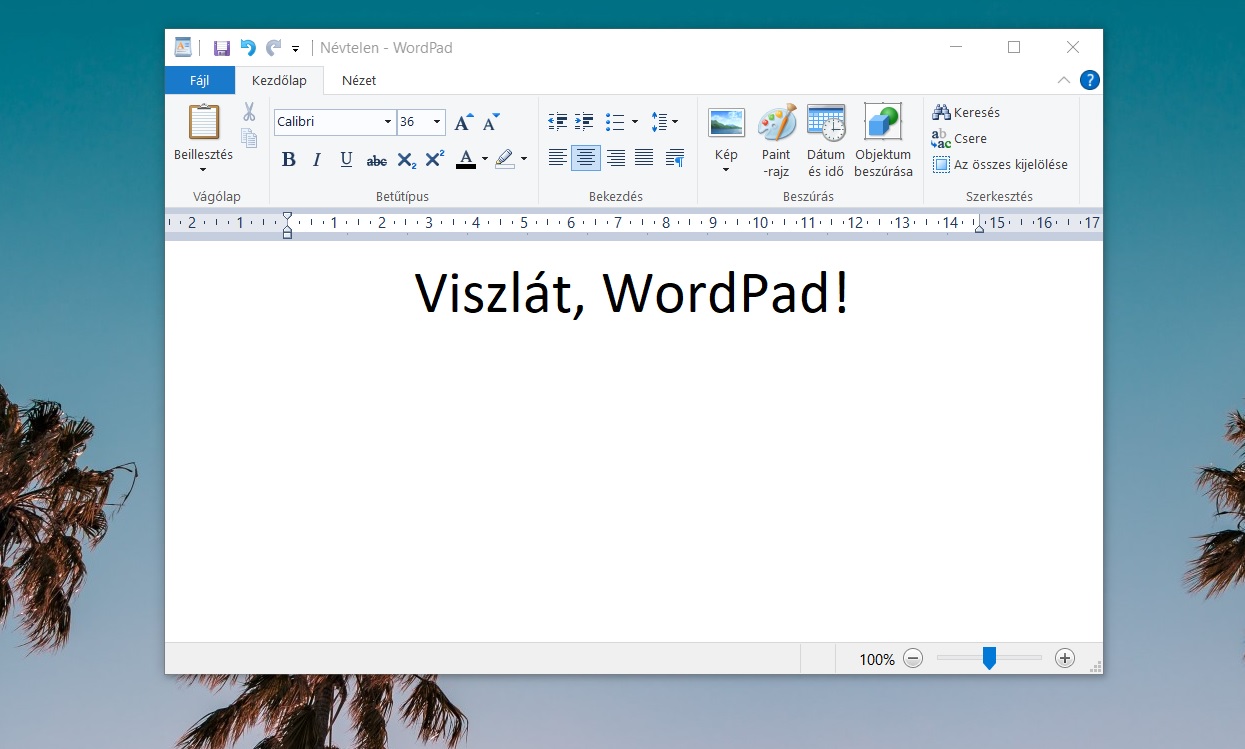Screen dimensions: 1245x749
Task: Toggle underline formatting
Action: tap(346, 159)
